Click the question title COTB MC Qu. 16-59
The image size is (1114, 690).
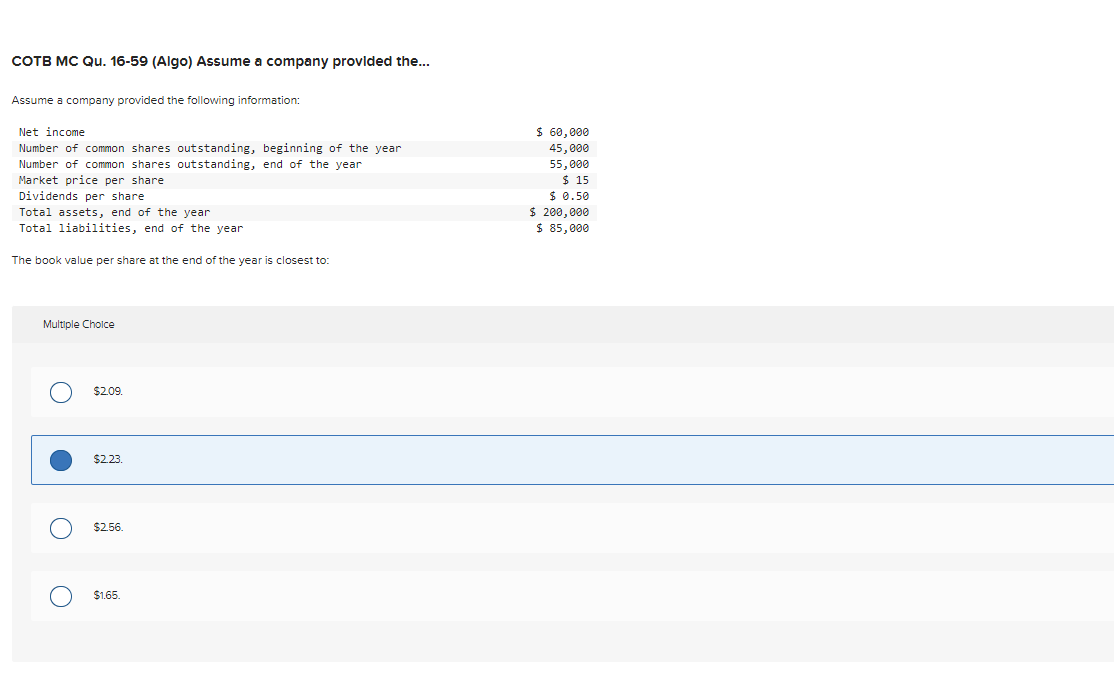[220, 61]
